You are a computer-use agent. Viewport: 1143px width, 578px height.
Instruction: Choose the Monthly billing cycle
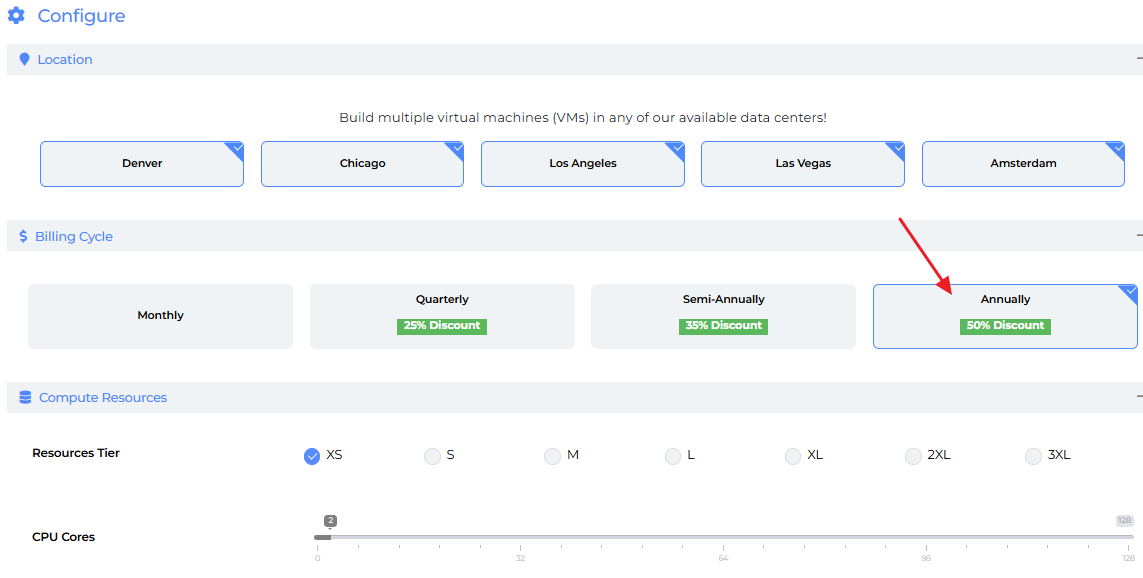(160, 316)
